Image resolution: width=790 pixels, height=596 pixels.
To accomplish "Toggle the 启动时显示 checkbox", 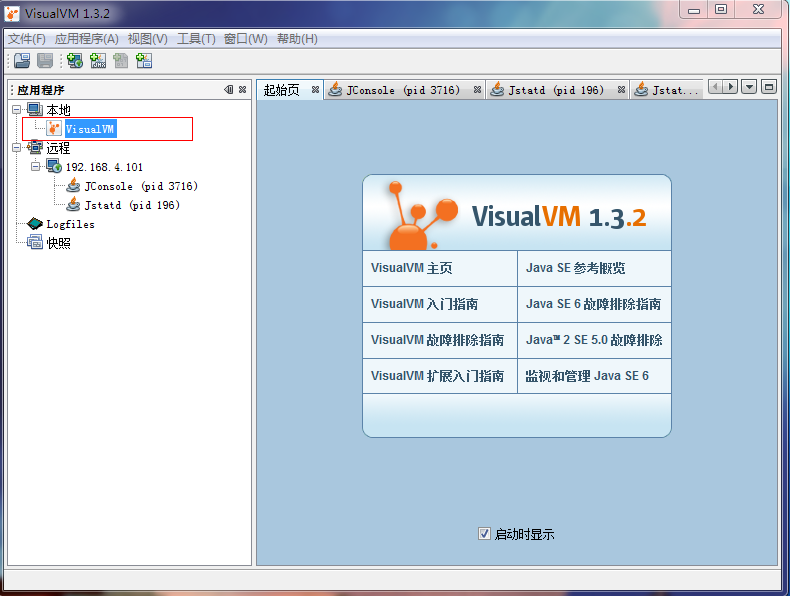I will 484,534.
